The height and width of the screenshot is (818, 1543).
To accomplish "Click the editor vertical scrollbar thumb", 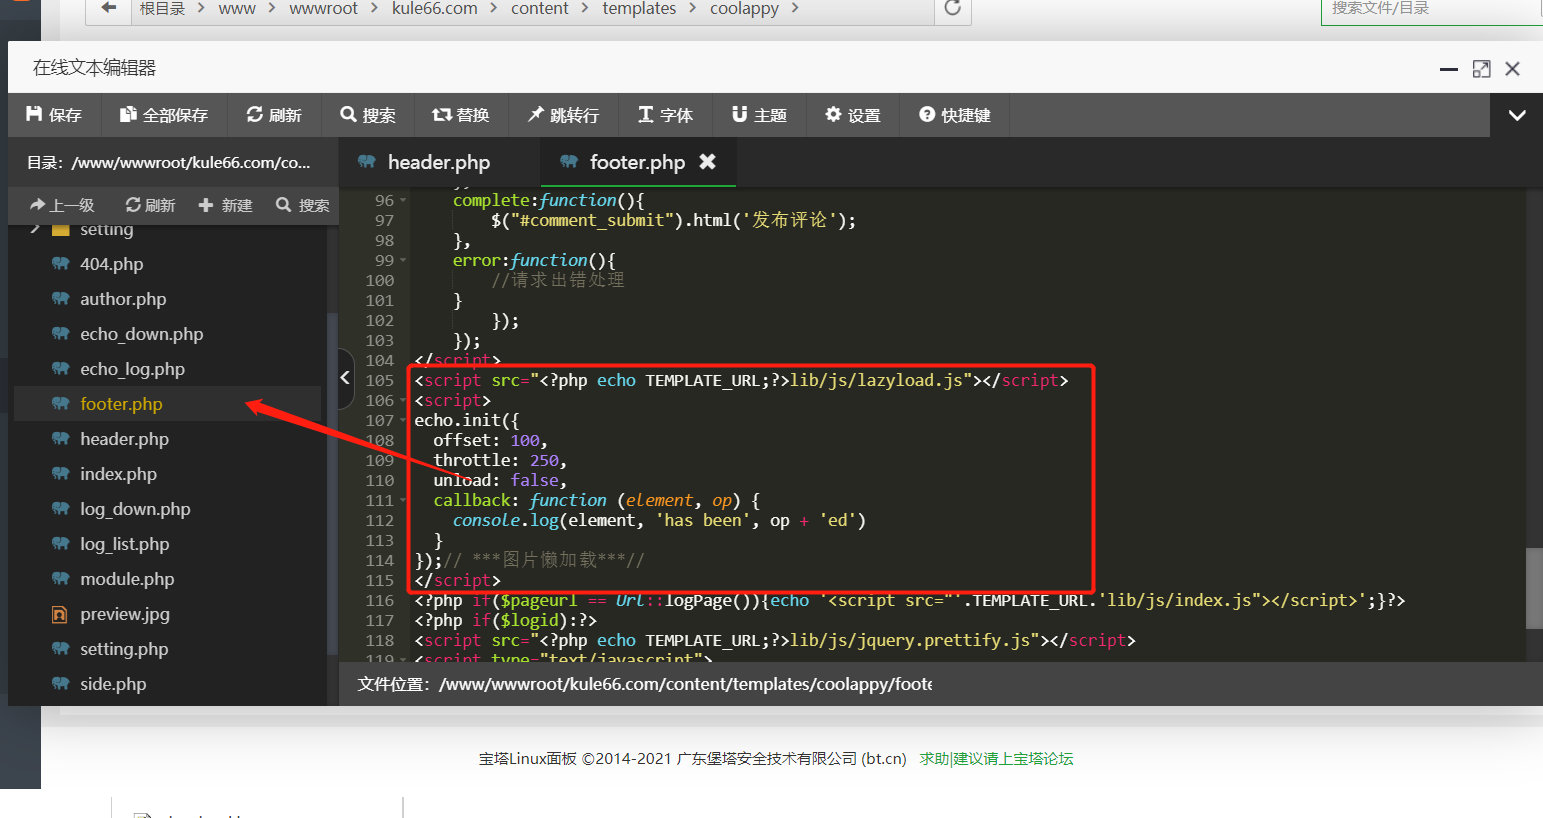I will [x=1534, y=588].
